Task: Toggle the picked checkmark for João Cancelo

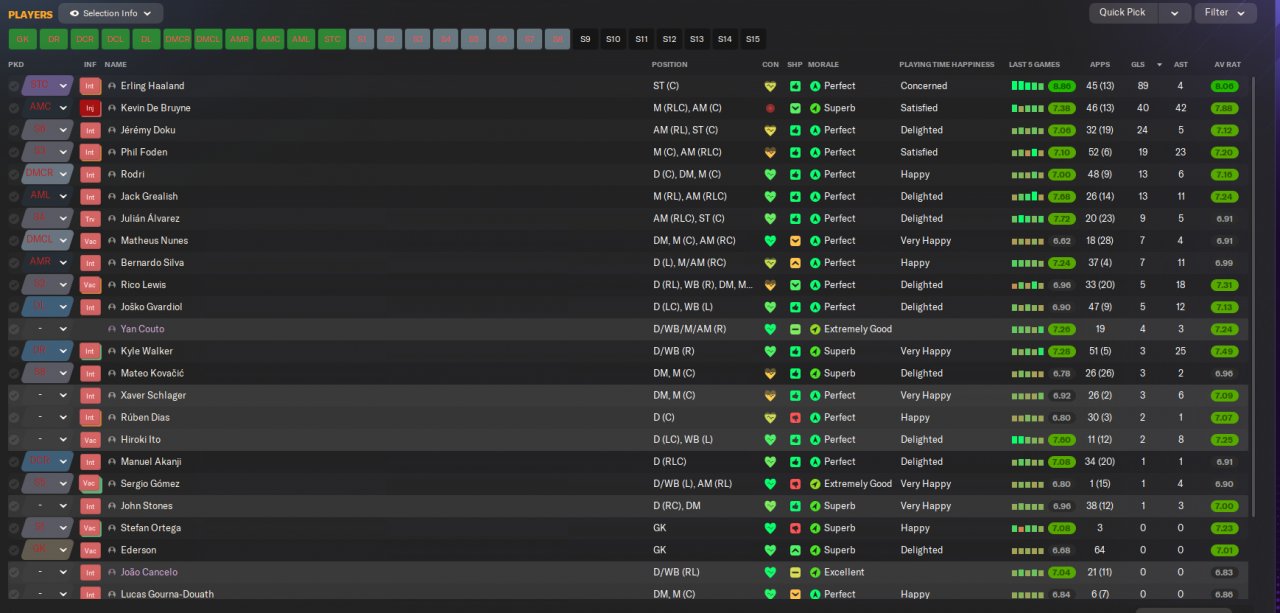Action: (14, 572)
